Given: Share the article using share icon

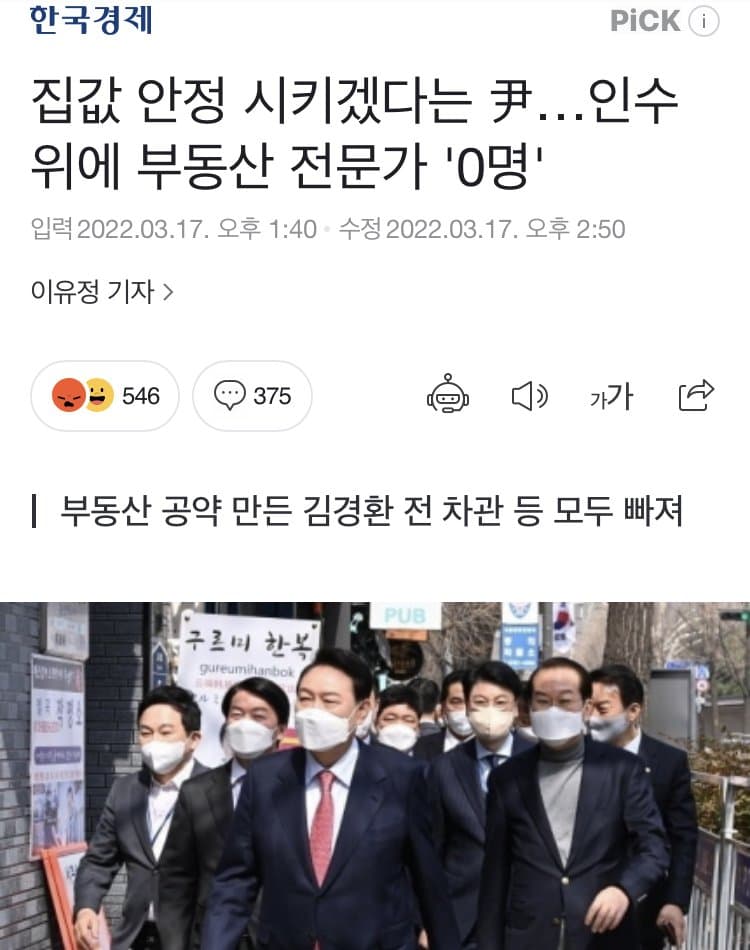Looking at the screenshot, I should click(x=696, y=395).
